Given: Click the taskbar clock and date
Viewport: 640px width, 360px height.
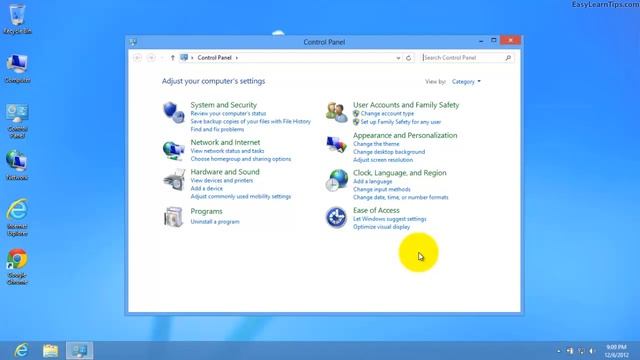Looking at the screenshot, I should [616, 351].
